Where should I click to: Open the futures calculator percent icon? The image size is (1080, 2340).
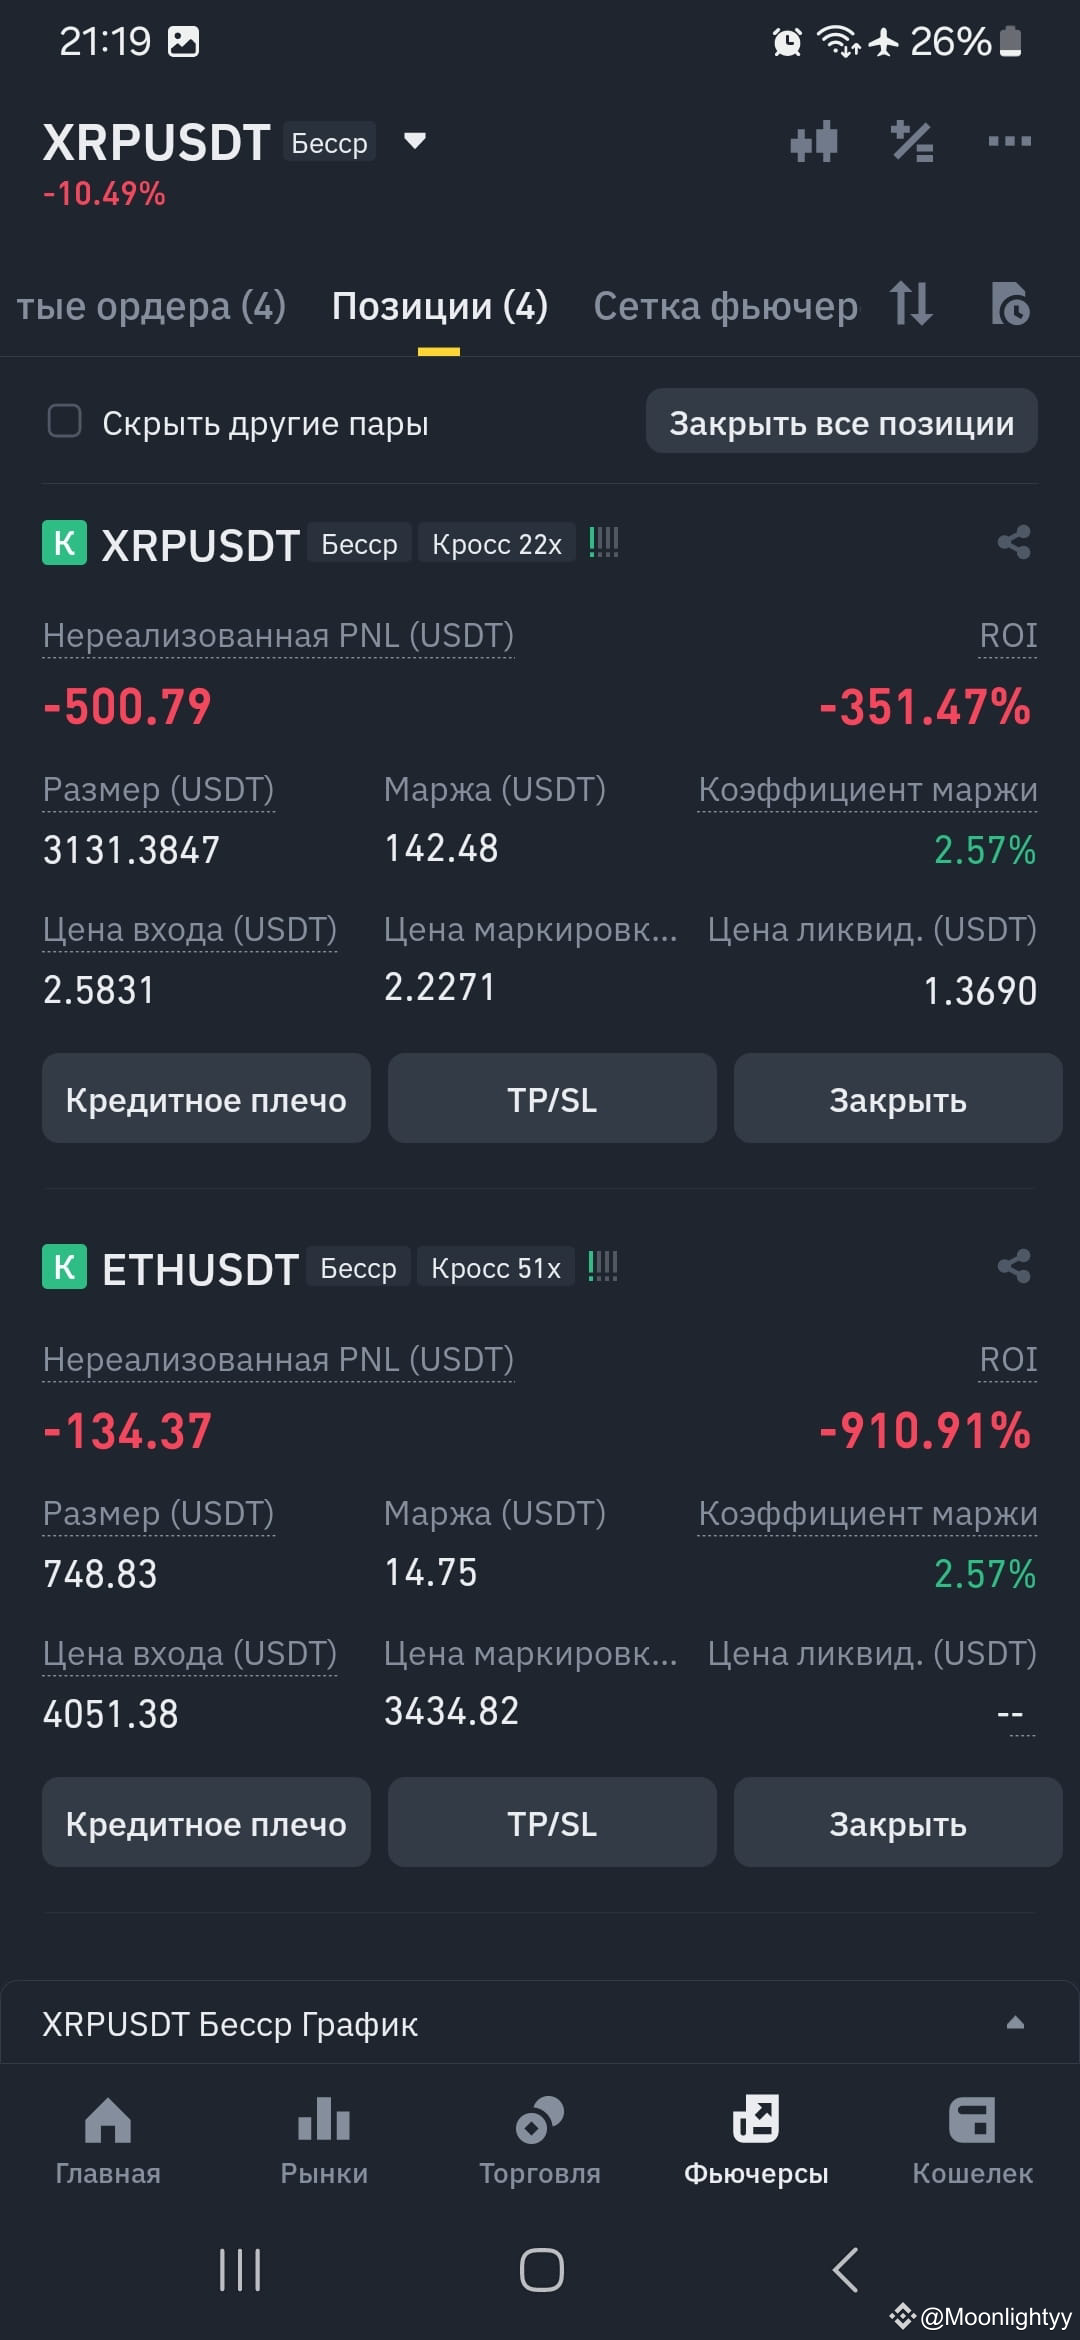coord(911,141)
